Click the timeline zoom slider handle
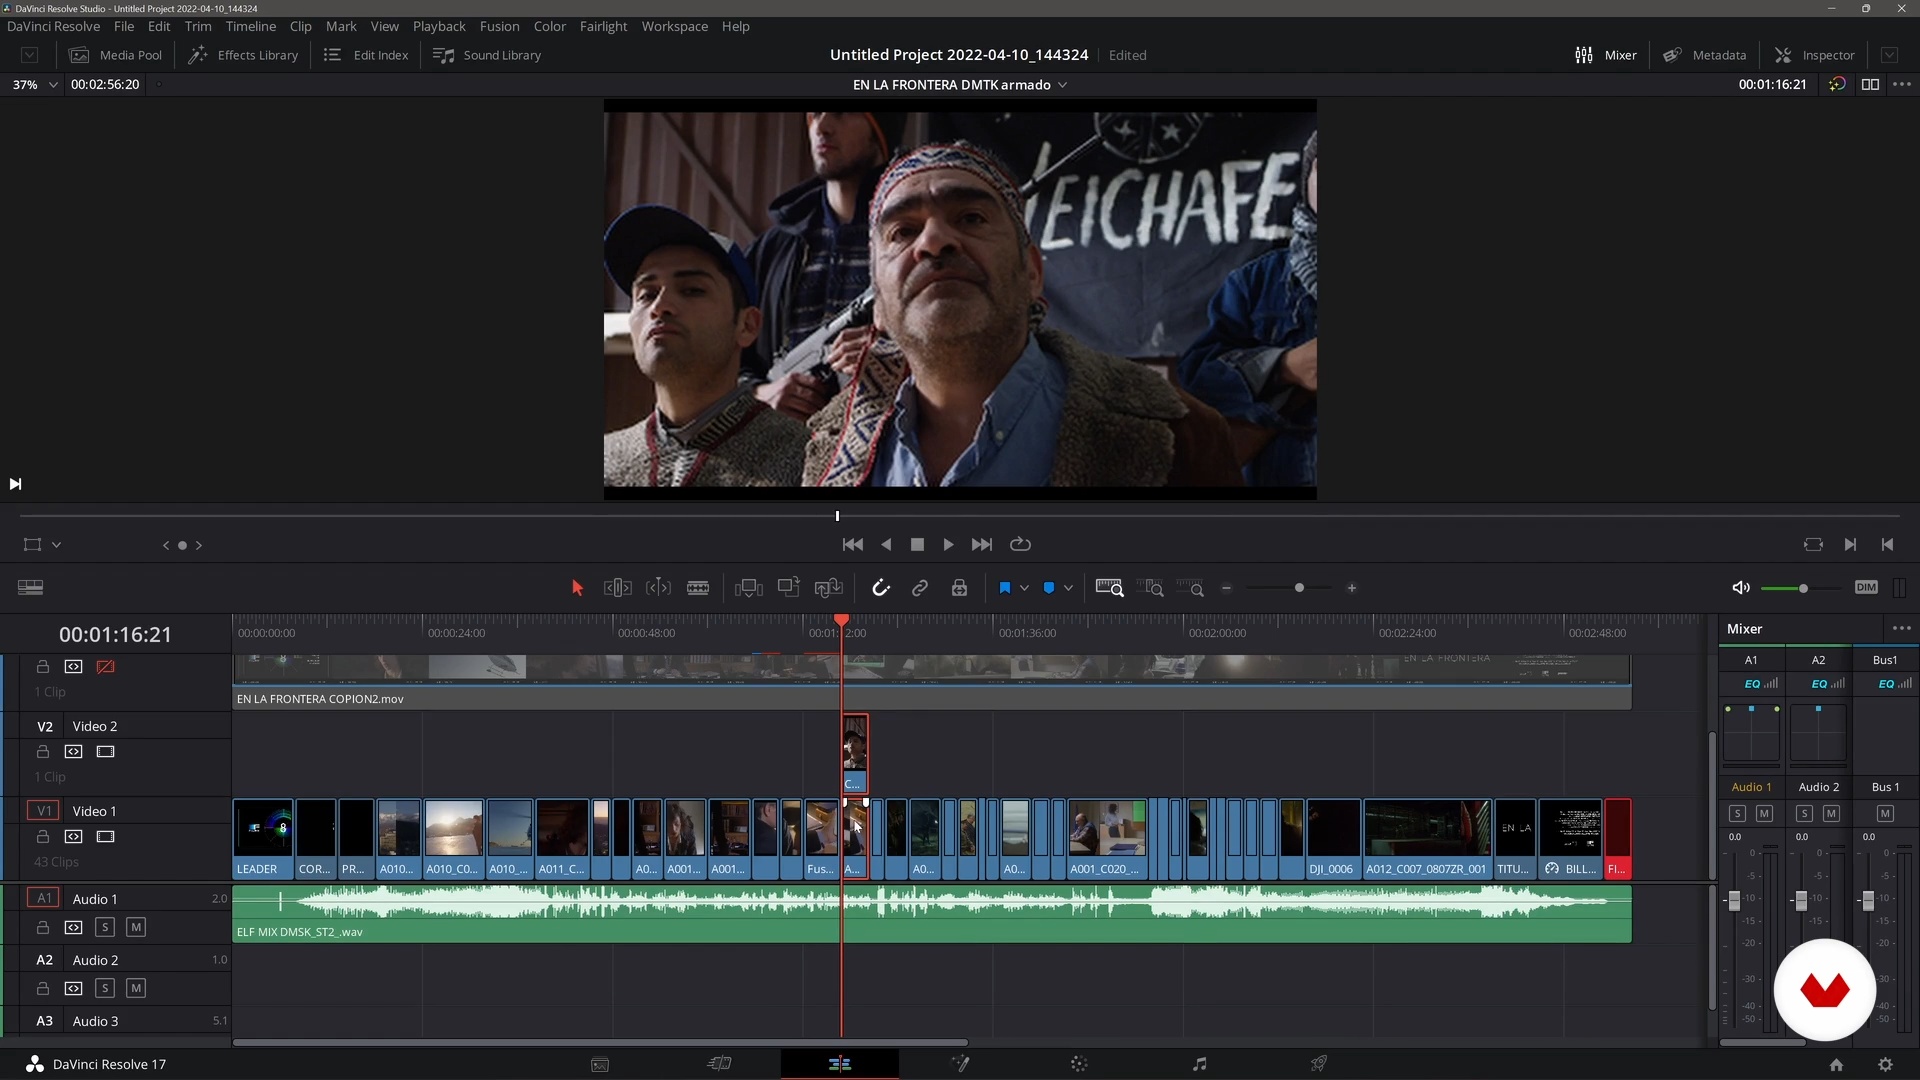 point(1299,588)
